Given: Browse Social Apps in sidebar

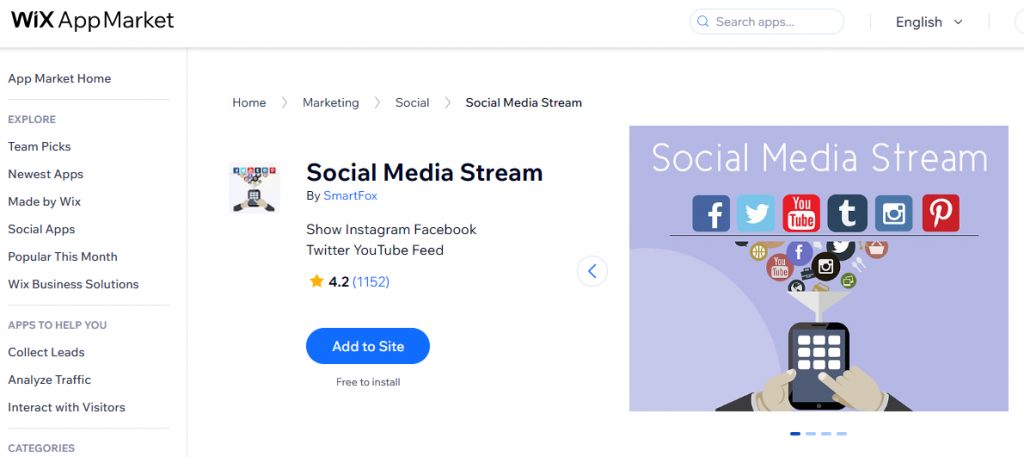Looking at the screenshot, I should [x=41, y=229].
